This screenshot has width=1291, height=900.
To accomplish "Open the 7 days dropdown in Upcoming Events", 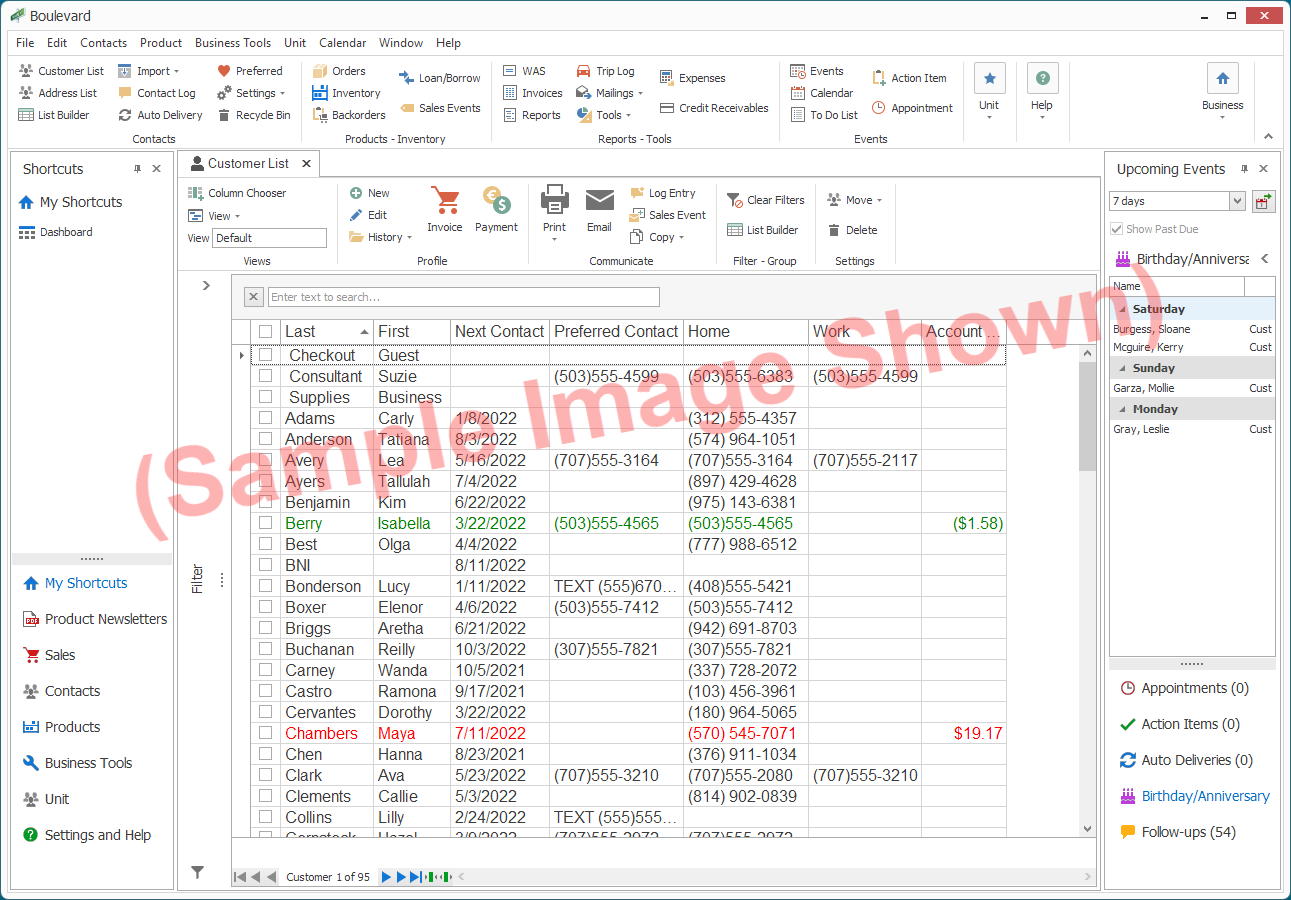I will click(1237, 200).
